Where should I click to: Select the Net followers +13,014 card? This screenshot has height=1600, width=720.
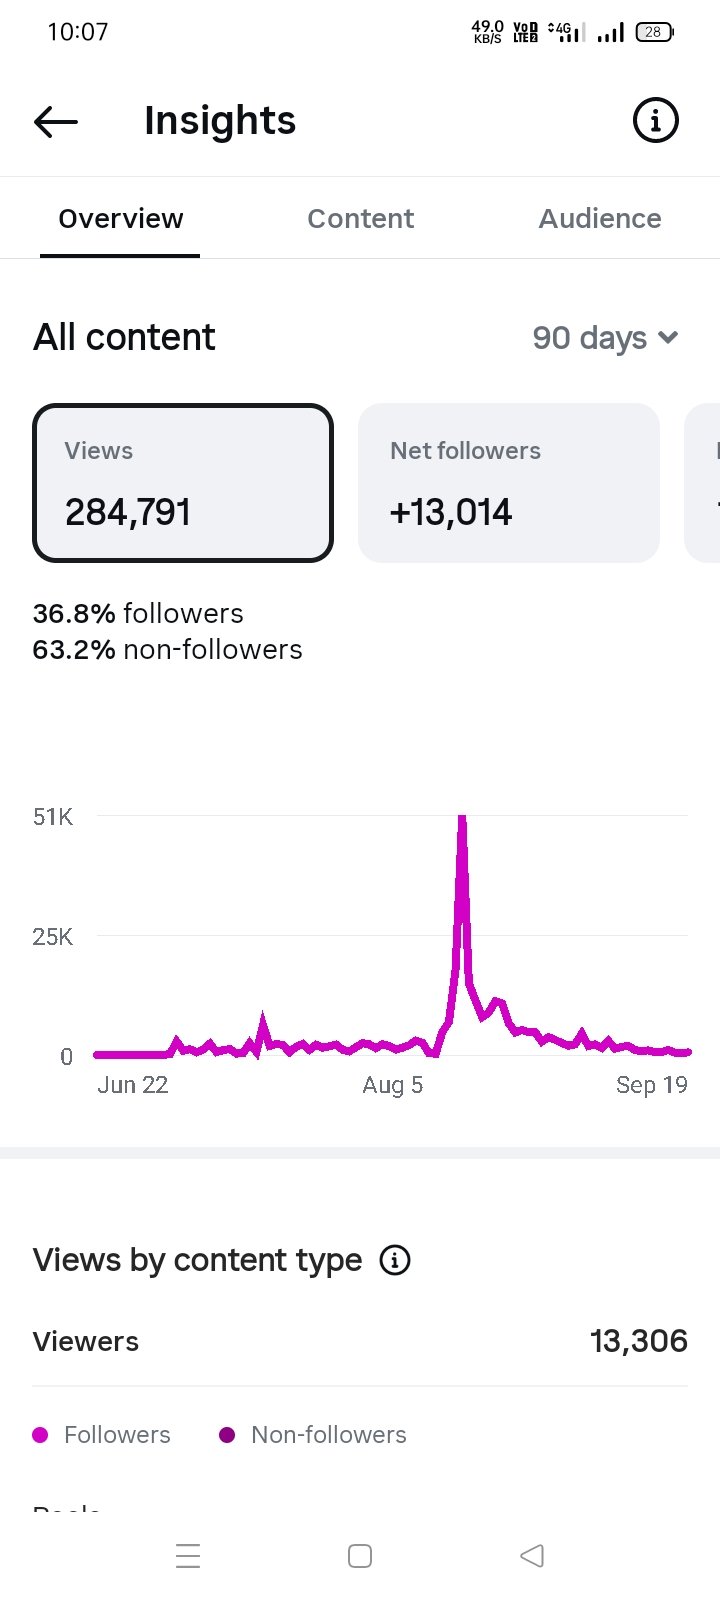(x=509, y=483)
